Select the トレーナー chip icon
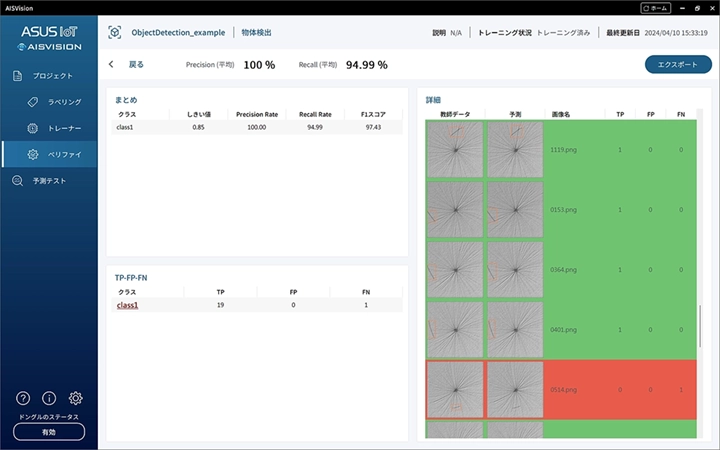720x450 pixels. 33,128
